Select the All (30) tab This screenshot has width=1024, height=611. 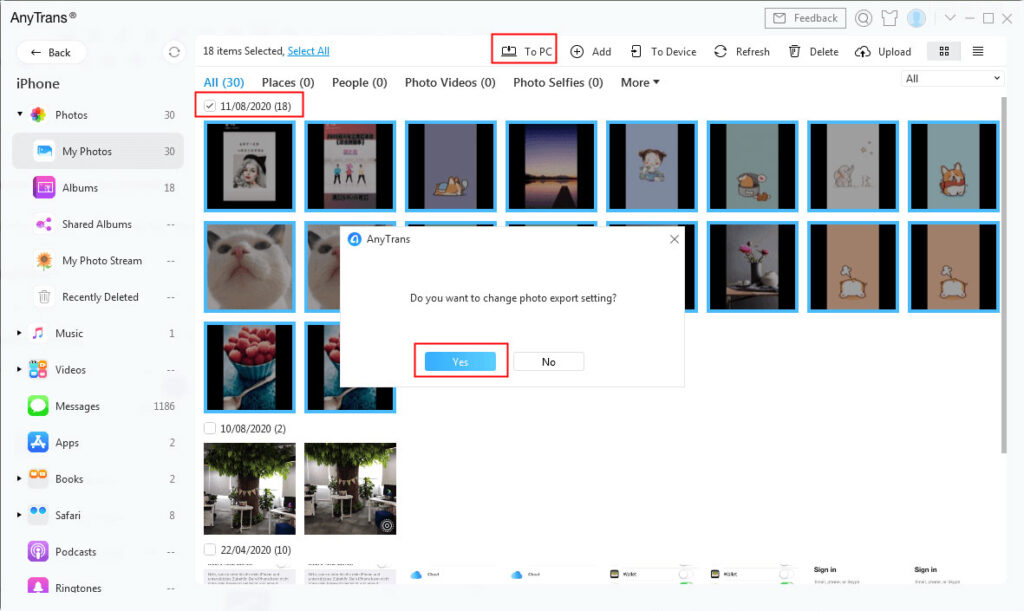[x=223, y=82]
